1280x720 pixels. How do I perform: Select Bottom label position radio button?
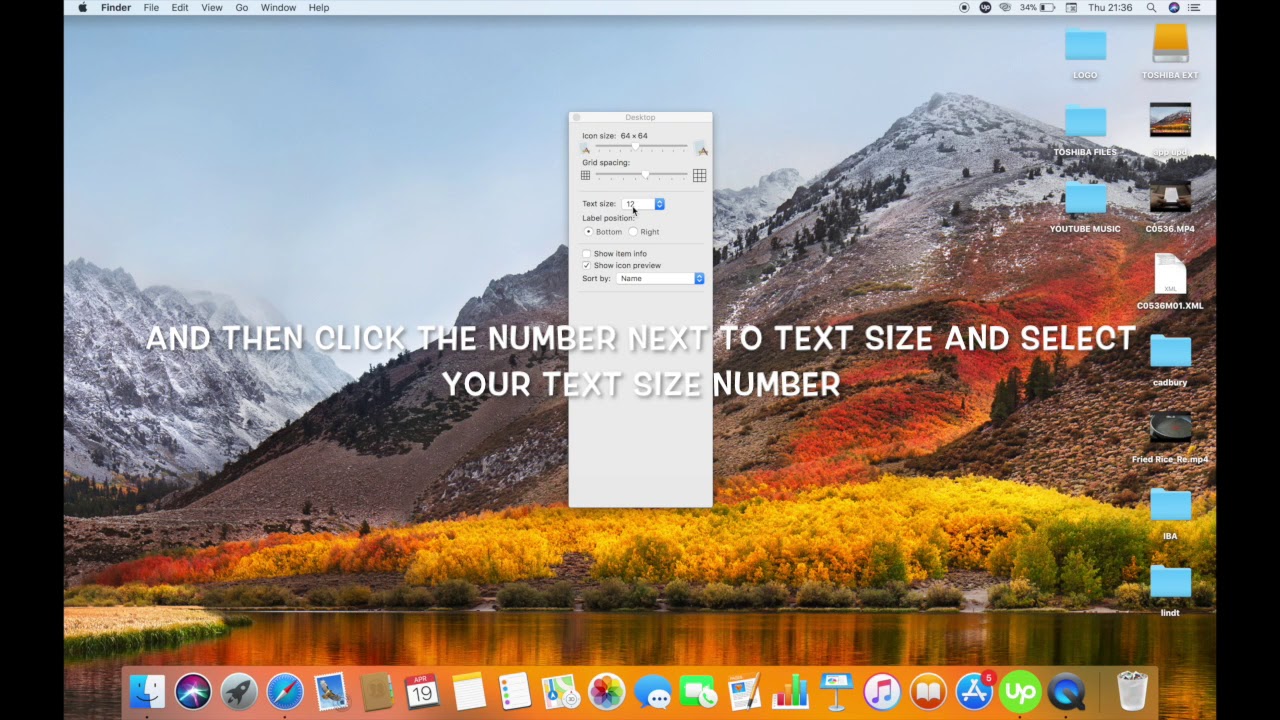pos(588,231)
